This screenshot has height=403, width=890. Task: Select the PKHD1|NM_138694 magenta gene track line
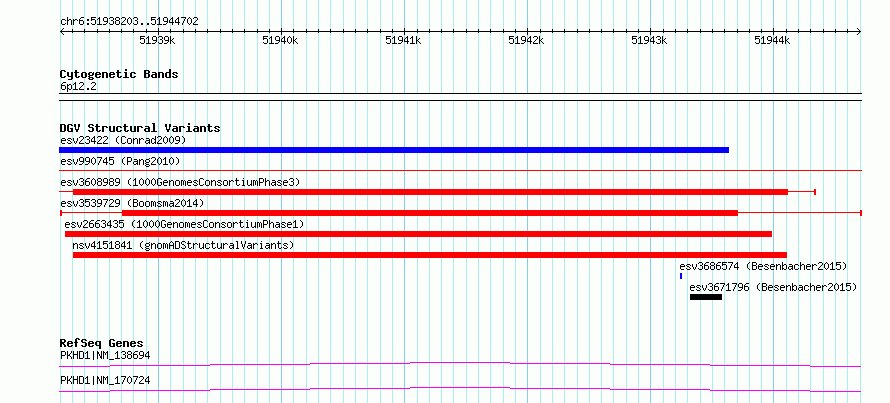(x=460, y=364)
